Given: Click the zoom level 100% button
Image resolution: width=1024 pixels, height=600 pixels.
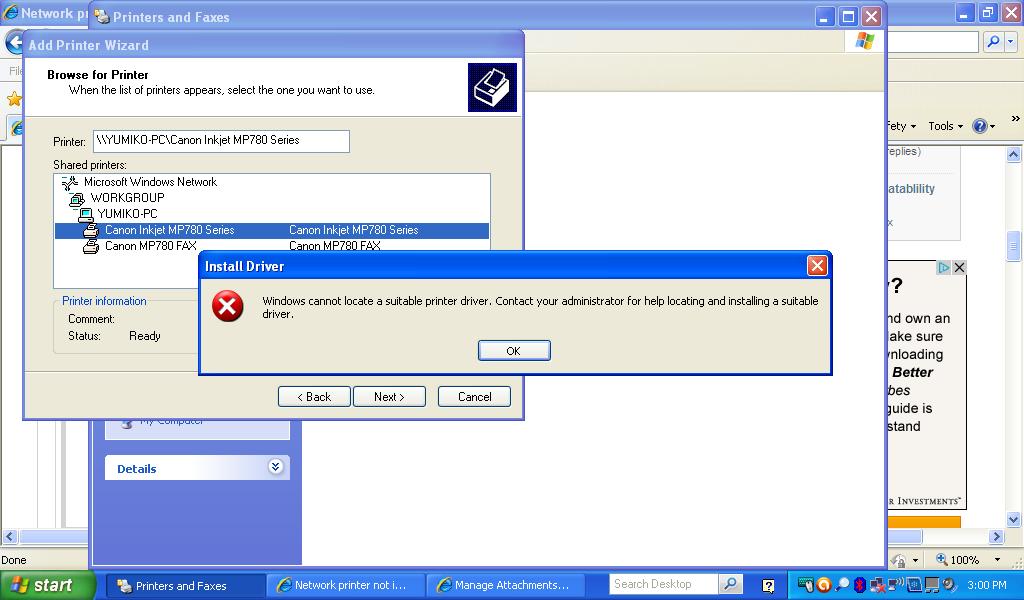Looking at the screenshot, I should tap(957, 560).
